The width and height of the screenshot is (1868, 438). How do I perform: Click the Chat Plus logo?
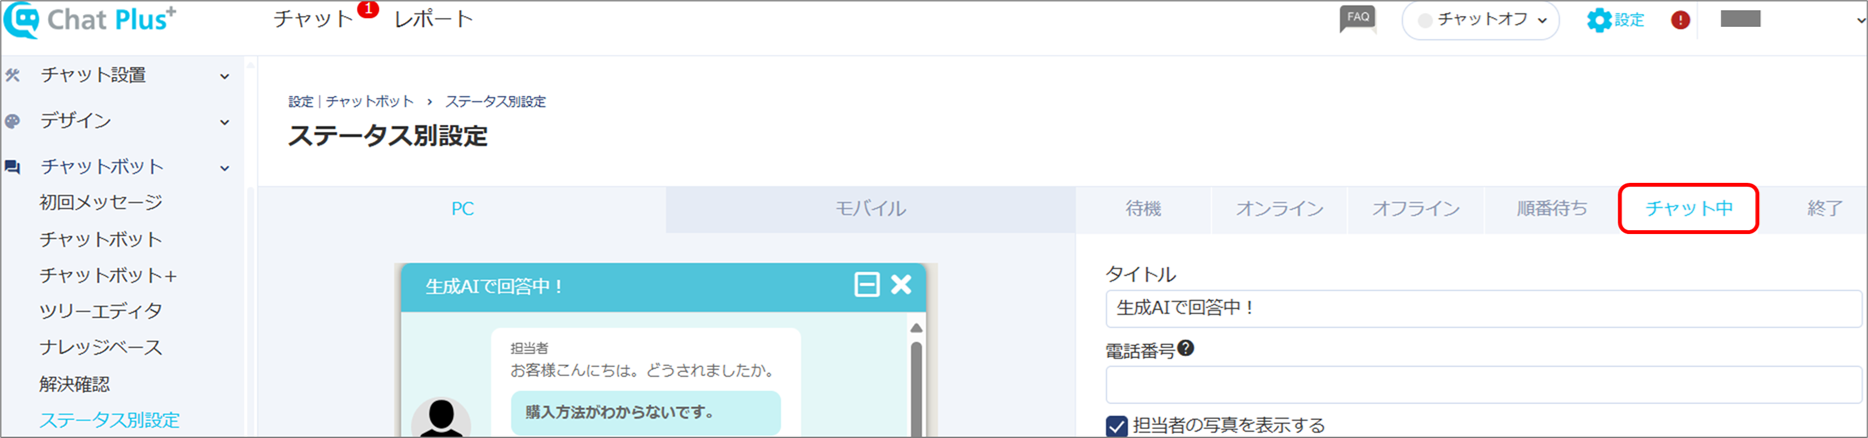(90, 20)
